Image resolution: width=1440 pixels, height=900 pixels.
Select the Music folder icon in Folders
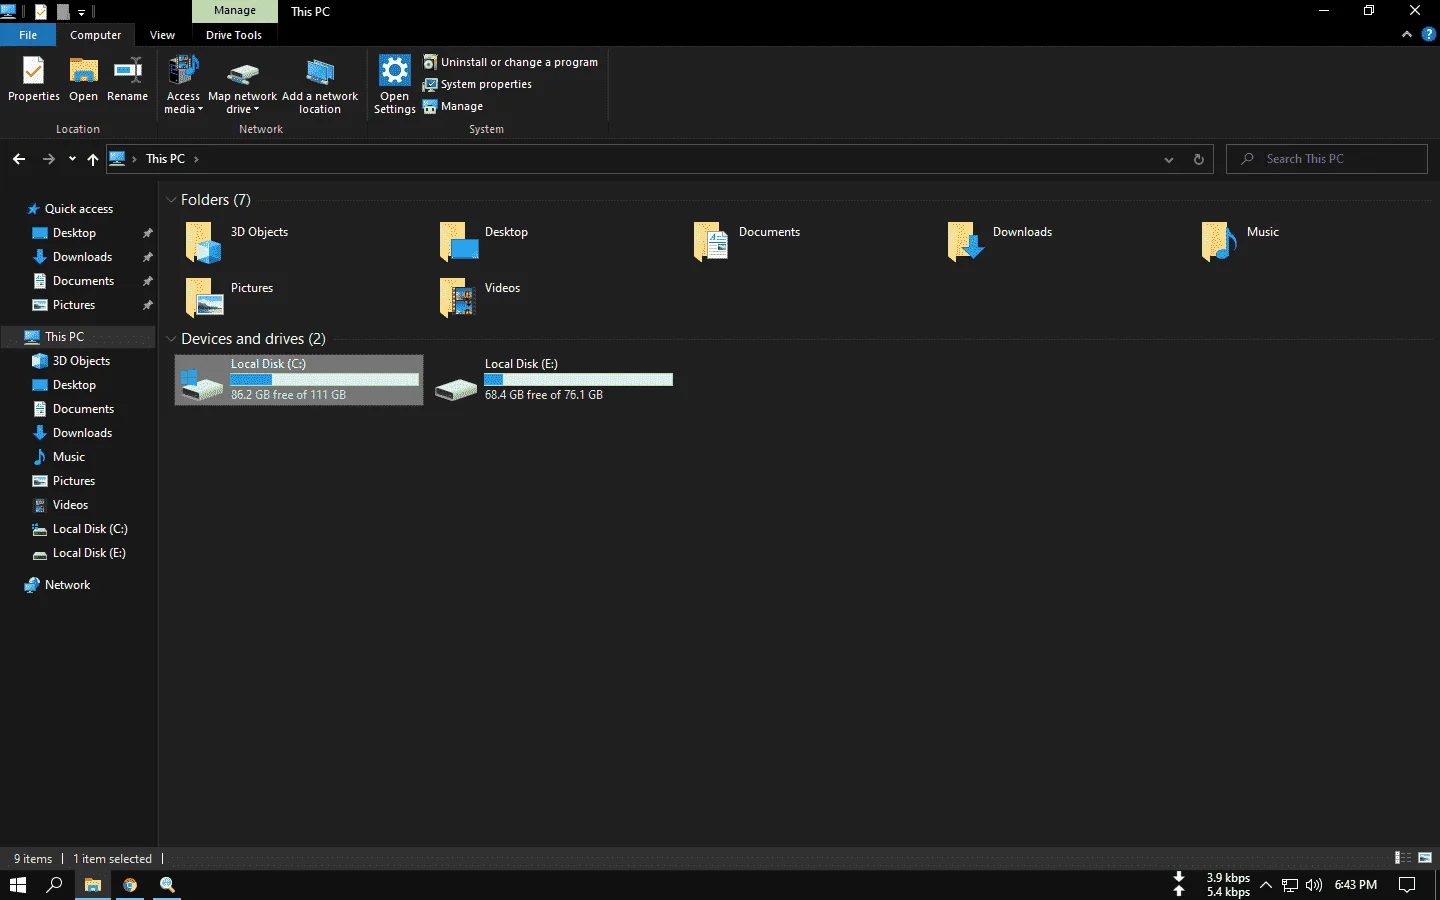click(x=1219, y=242)
